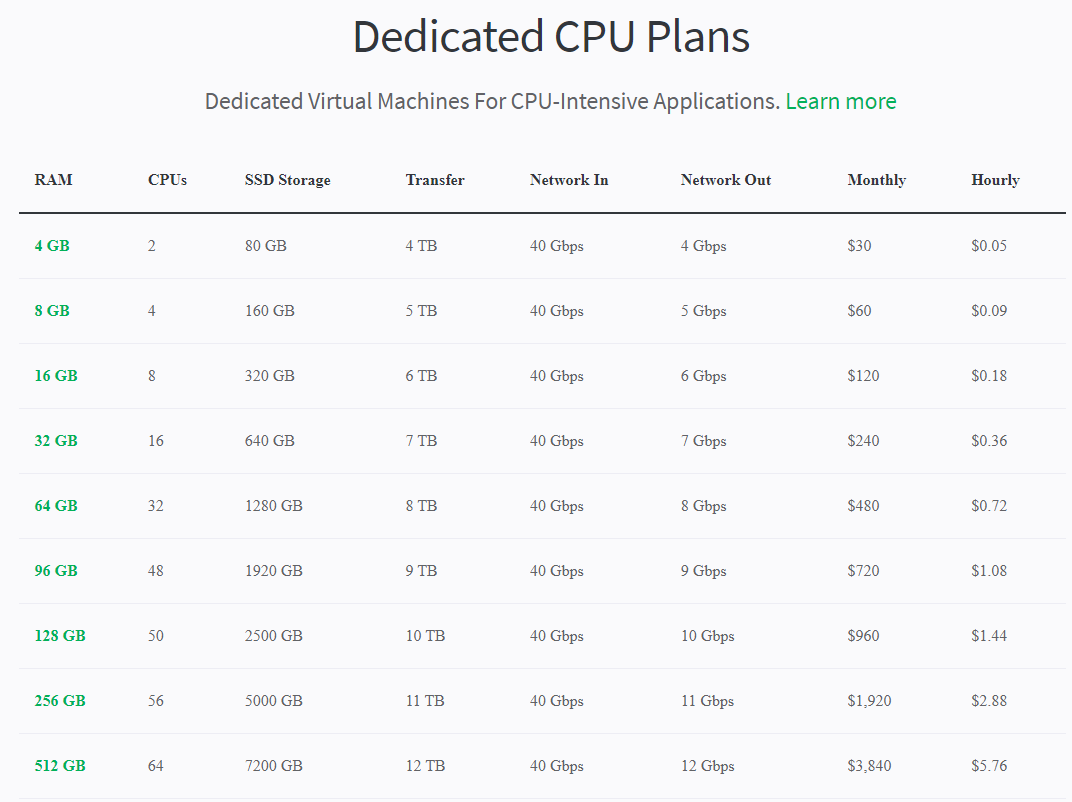Screen dimensions: 1072x802
Task: Select the Hourly column header
Action: point(995,181)
